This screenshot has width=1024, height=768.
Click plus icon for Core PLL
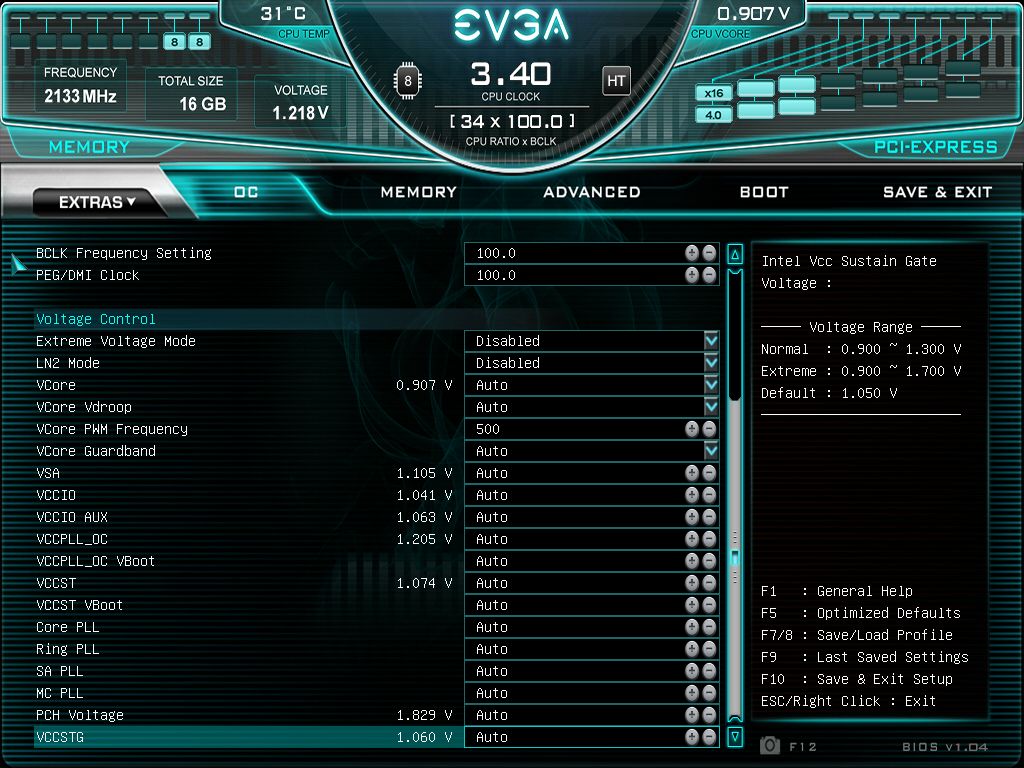692,627
